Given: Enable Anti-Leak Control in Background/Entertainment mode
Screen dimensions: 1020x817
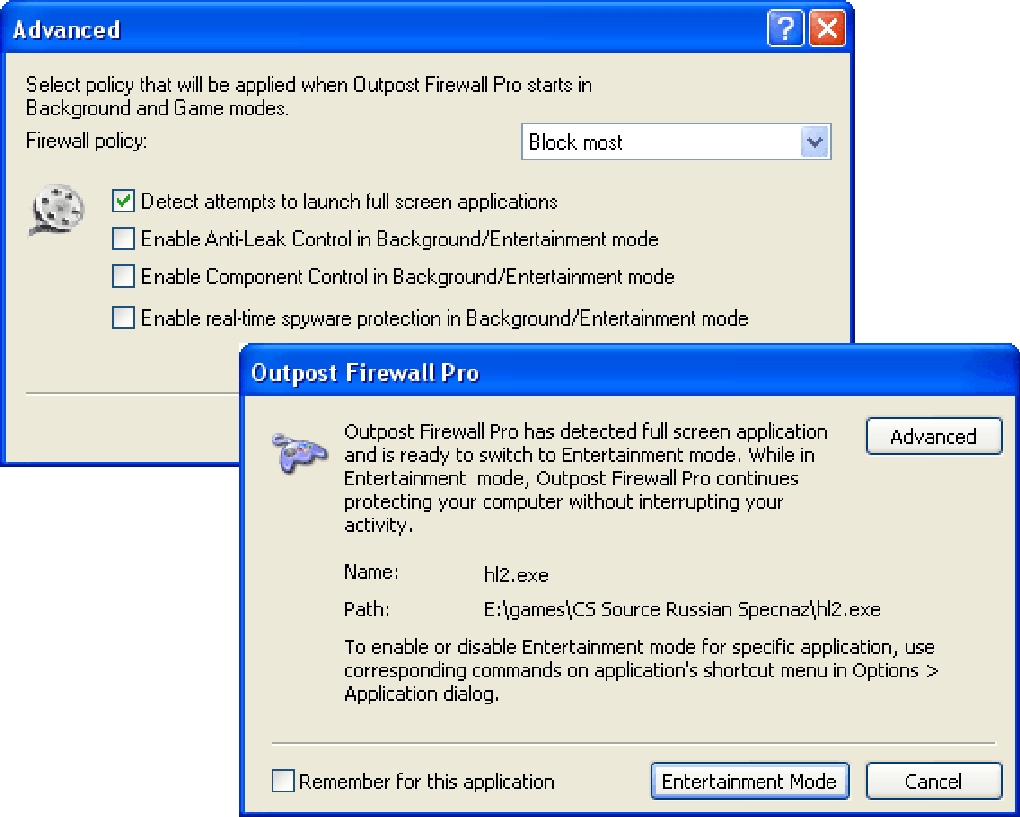Looking at the screenshot, I should 124,239.
